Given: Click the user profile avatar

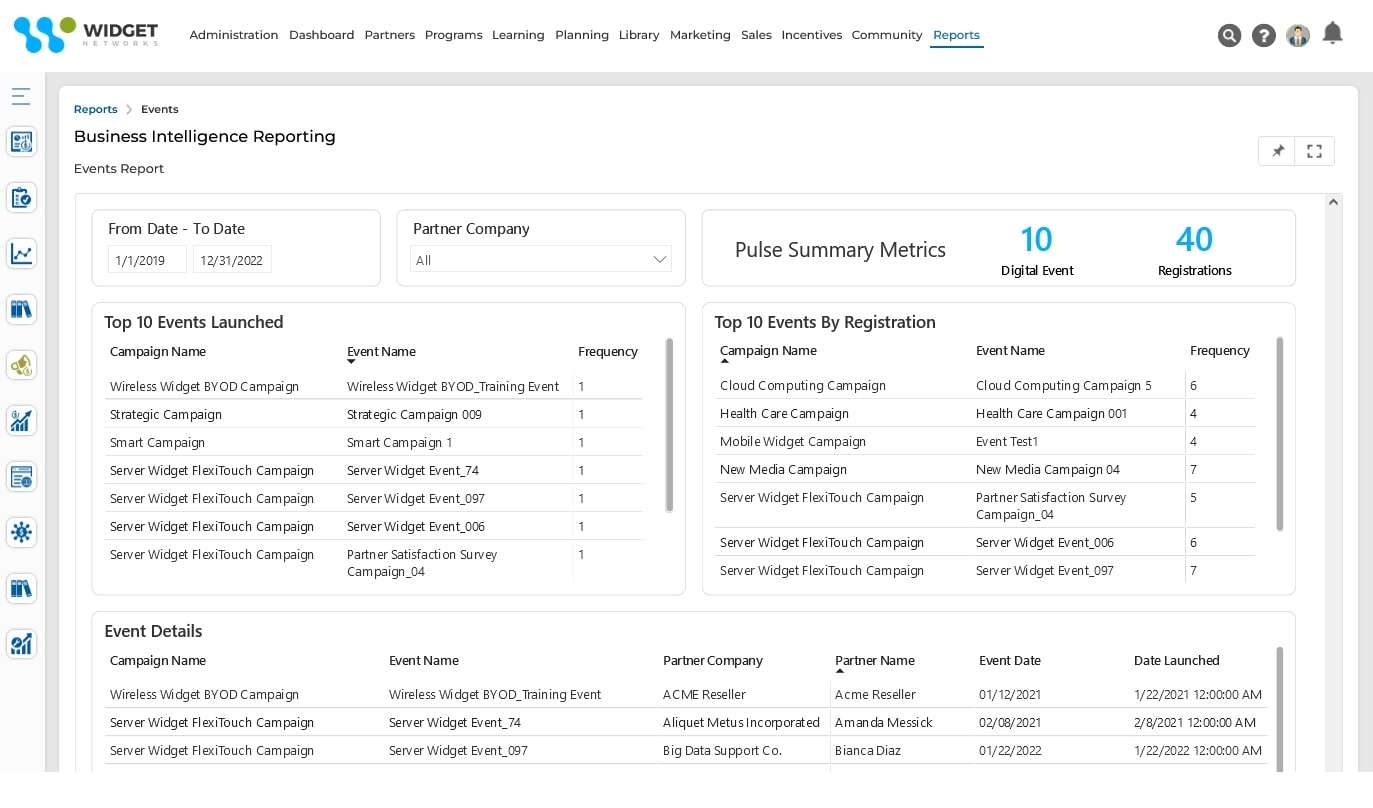Looking at the screenshot, I should tap(1297, 35).
